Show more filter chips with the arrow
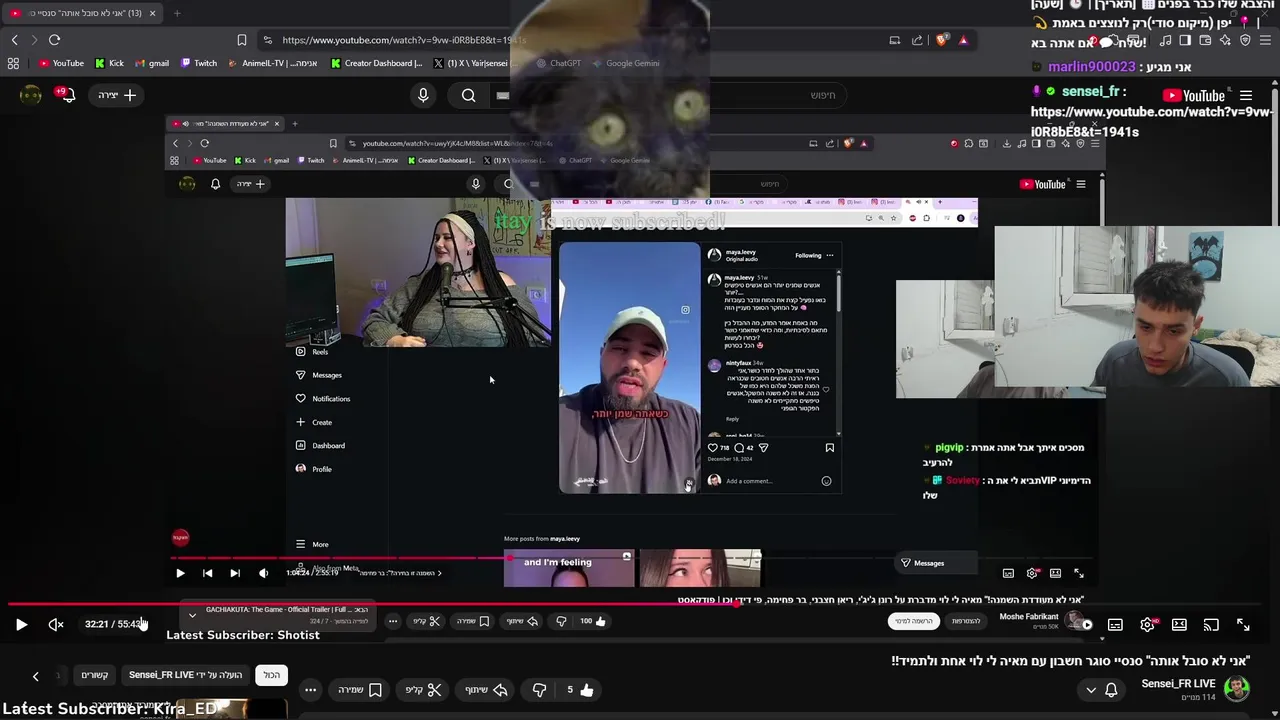The image size is (1280, 720). click(x=35, y=676)
